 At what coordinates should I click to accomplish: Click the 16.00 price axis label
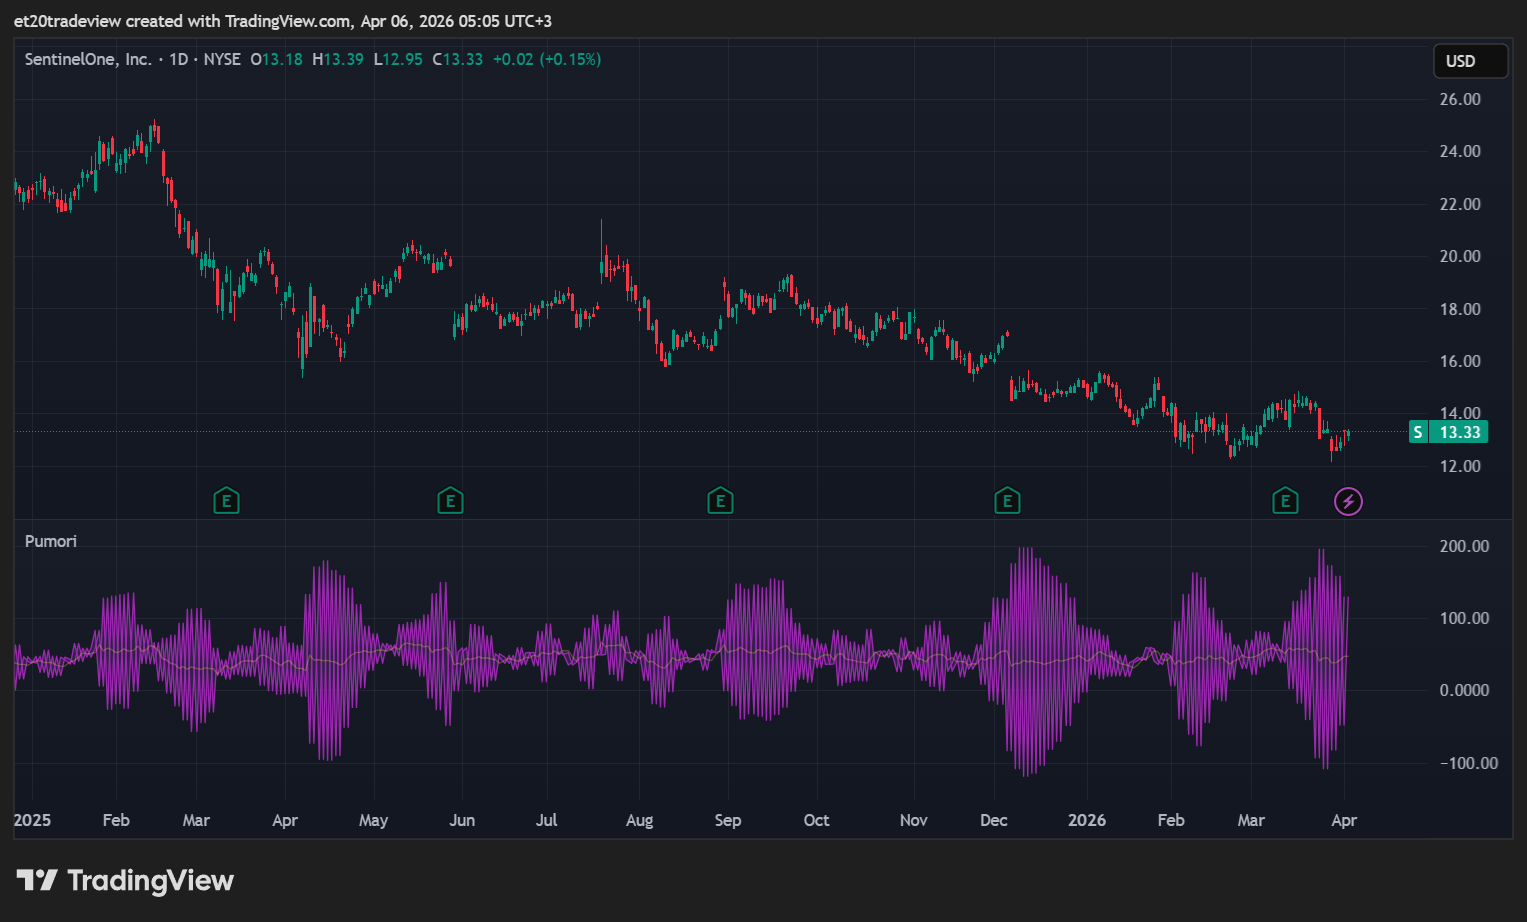[x=1460, y=361]
